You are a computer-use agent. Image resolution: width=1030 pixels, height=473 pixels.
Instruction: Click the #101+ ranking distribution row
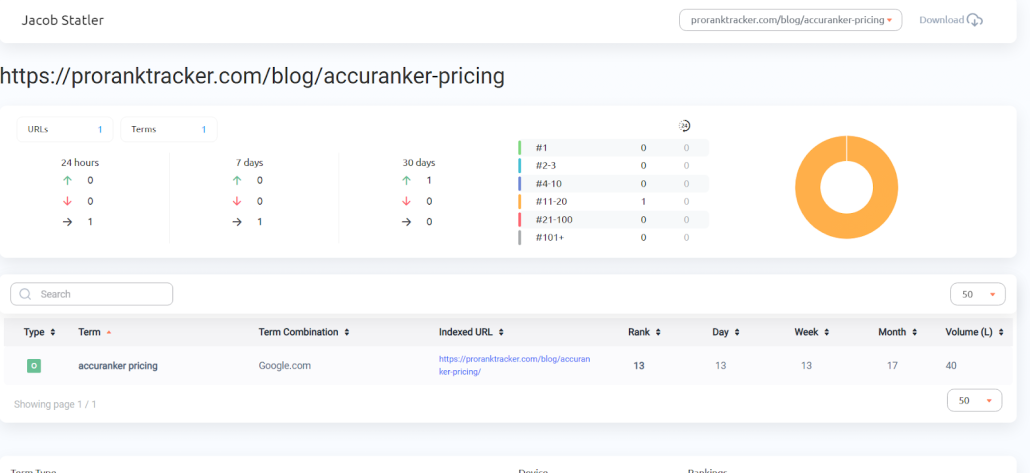(614, 237)
